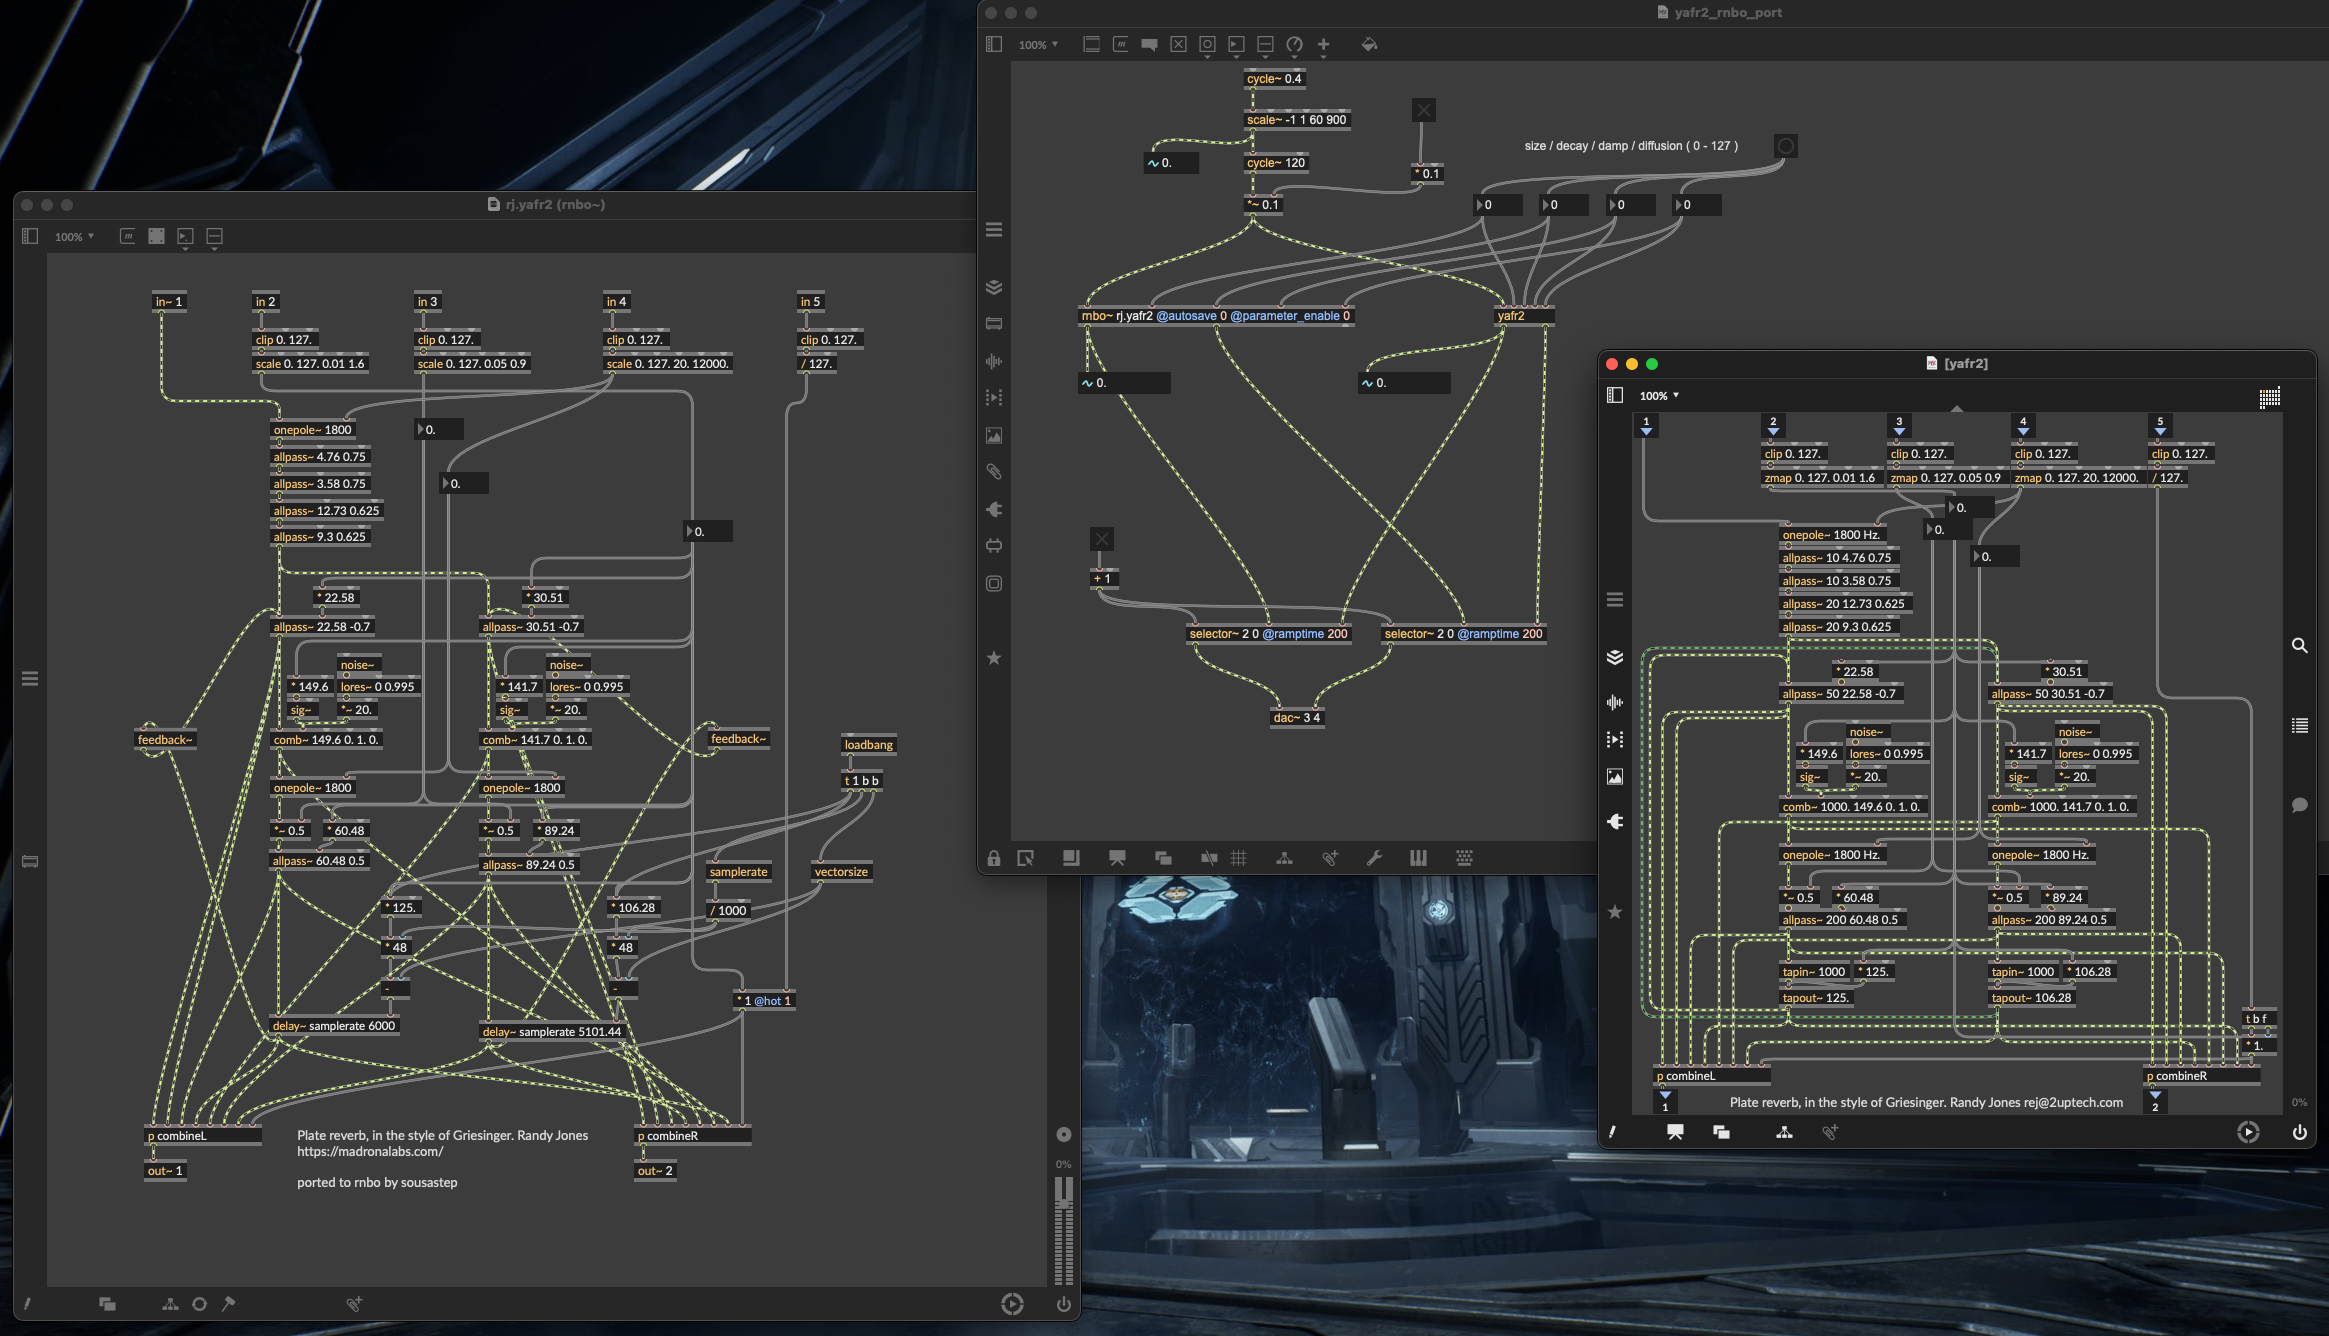Toggle the X toggle above '+ 1' object
The image size is (2329, 1336).
pos(1101,539)
